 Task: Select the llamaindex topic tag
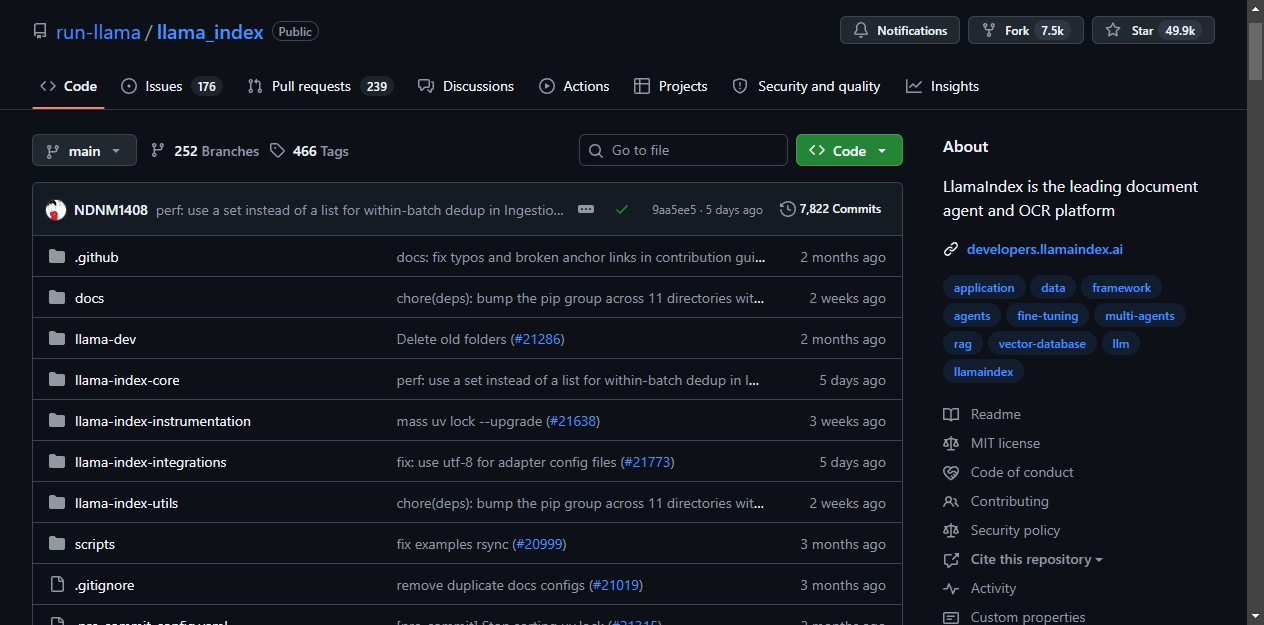[x=984, y=371]
